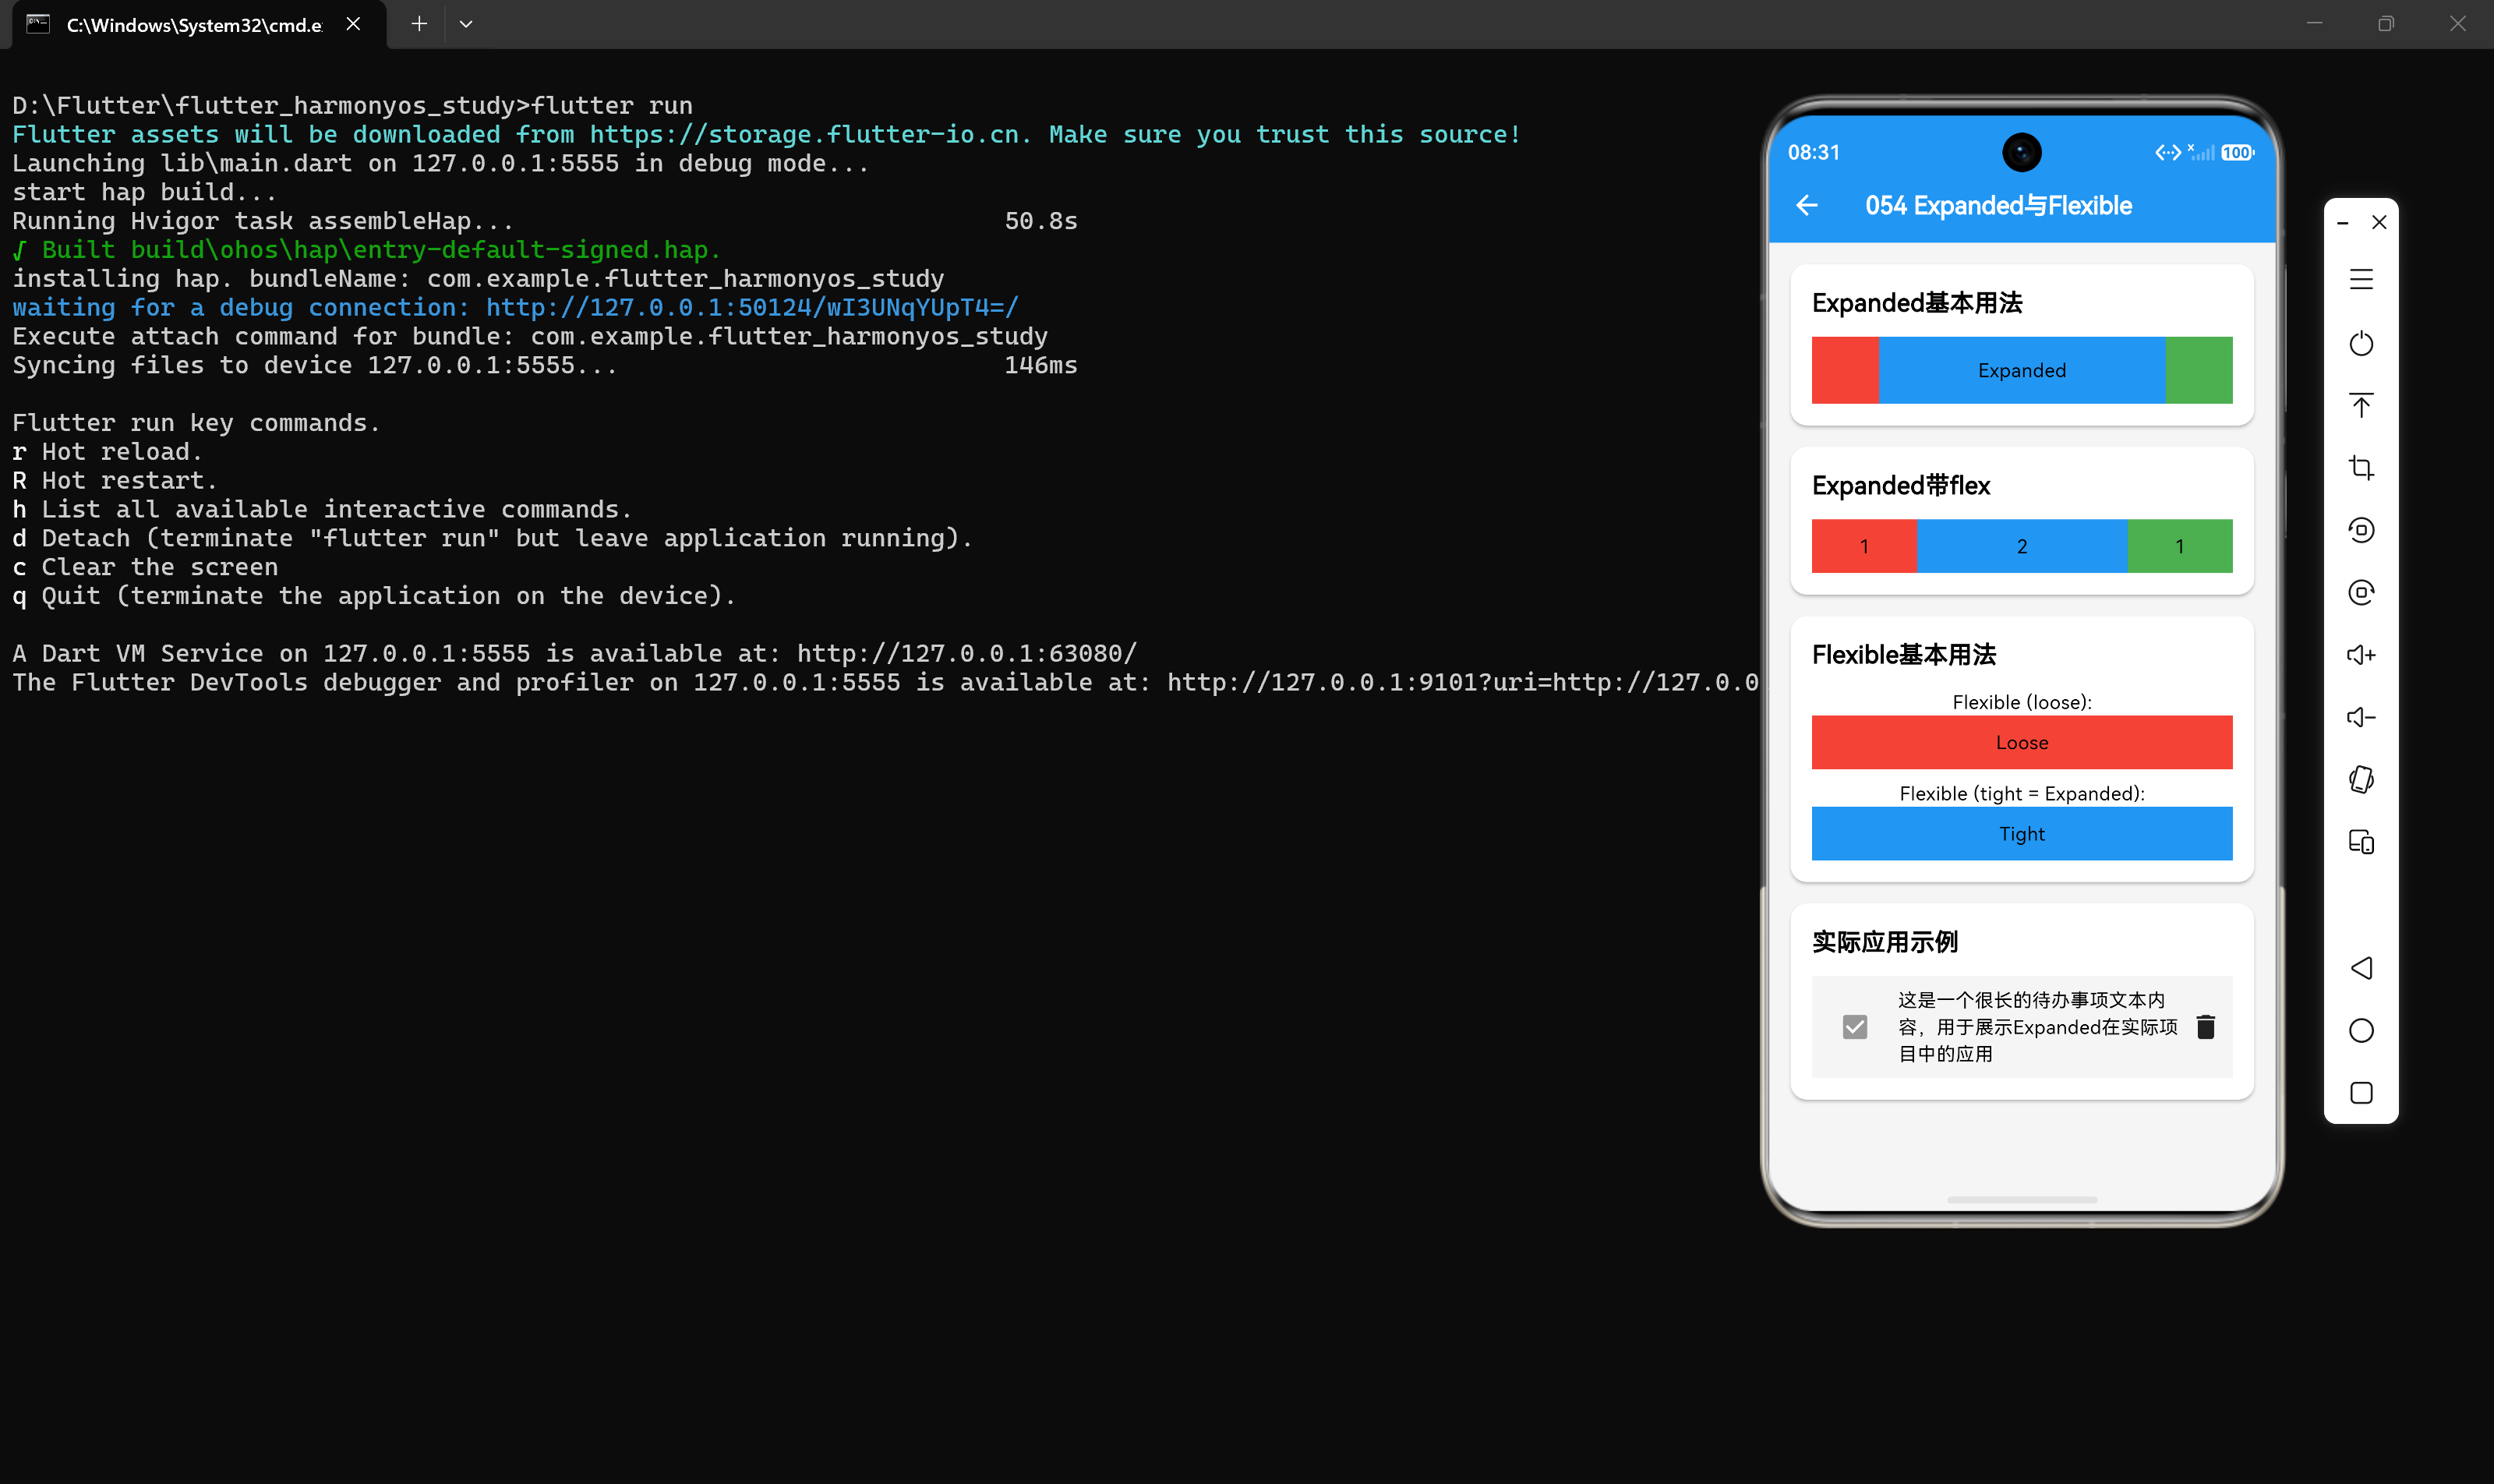
Task: Click the phone battery status indicator
Action: pos(2237,153)
